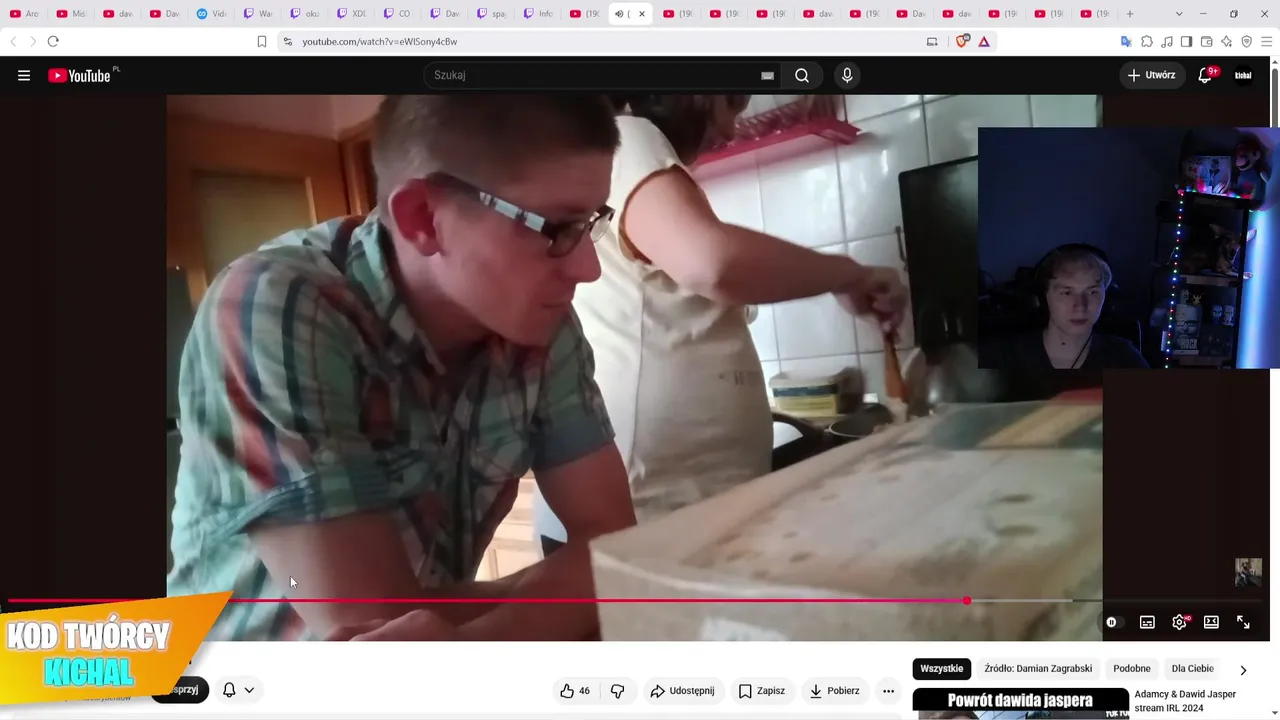The width and height of the screenshot is (1280, 720).
Task: Select the Podobne filter chip
Action: 1132,669
